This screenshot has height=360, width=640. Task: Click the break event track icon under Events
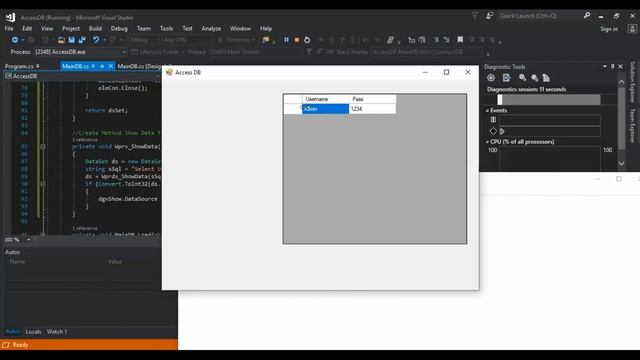(493, 120)
